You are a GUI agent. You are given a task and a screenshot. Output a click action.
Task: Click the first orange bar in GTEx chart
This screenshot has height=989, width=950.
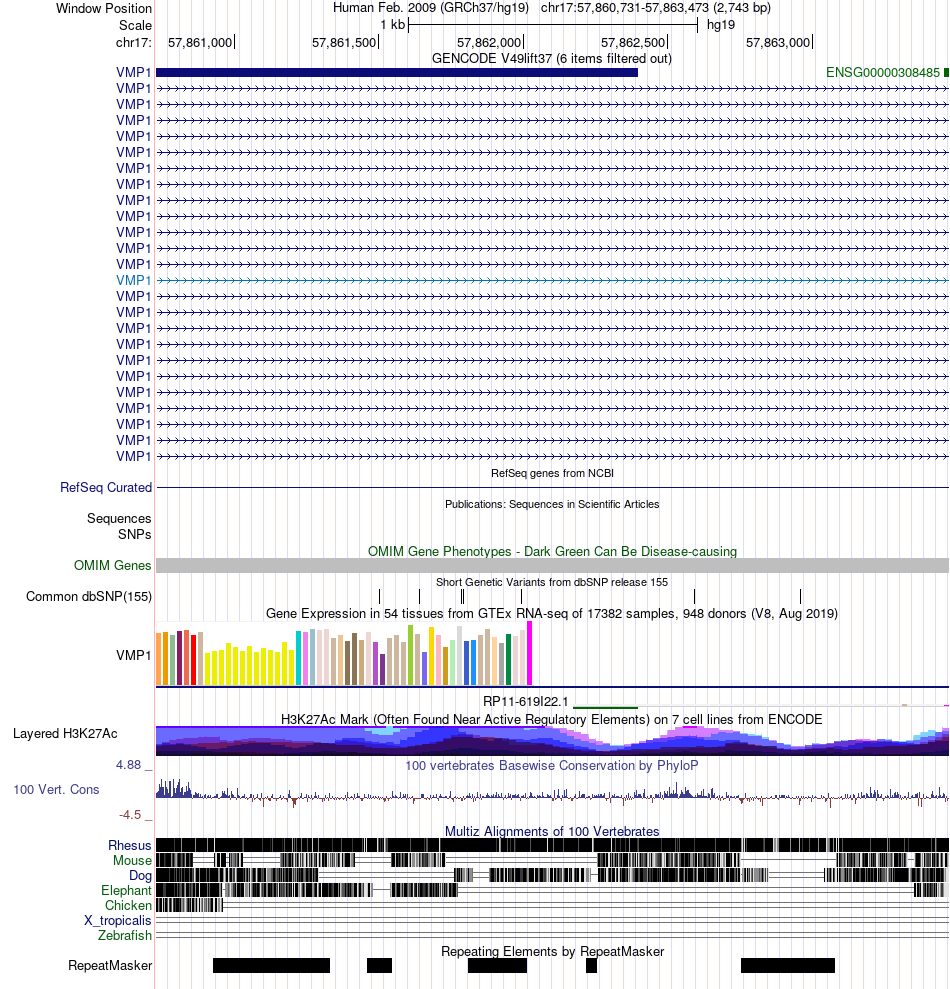pyautogui.click(x=159, y=658)
